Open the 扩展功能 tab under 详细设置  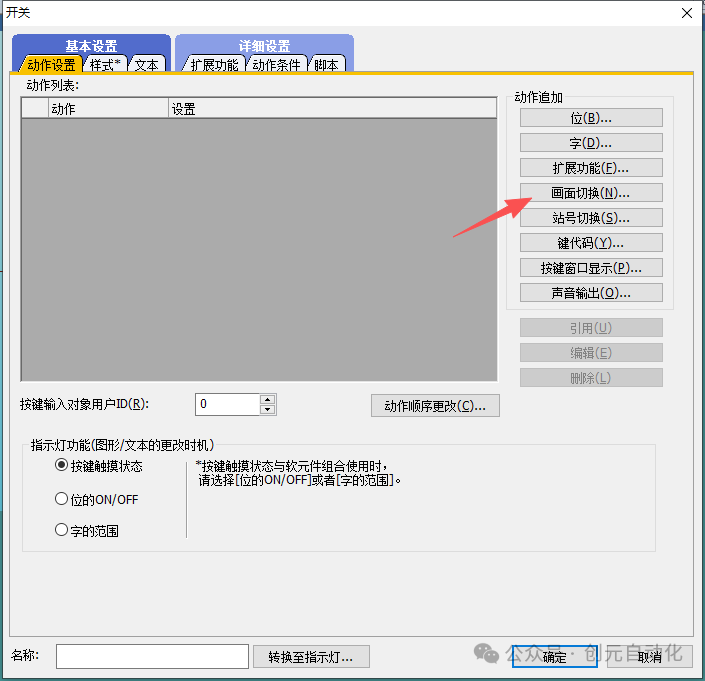pyautogui.click(x=214, y=65)
